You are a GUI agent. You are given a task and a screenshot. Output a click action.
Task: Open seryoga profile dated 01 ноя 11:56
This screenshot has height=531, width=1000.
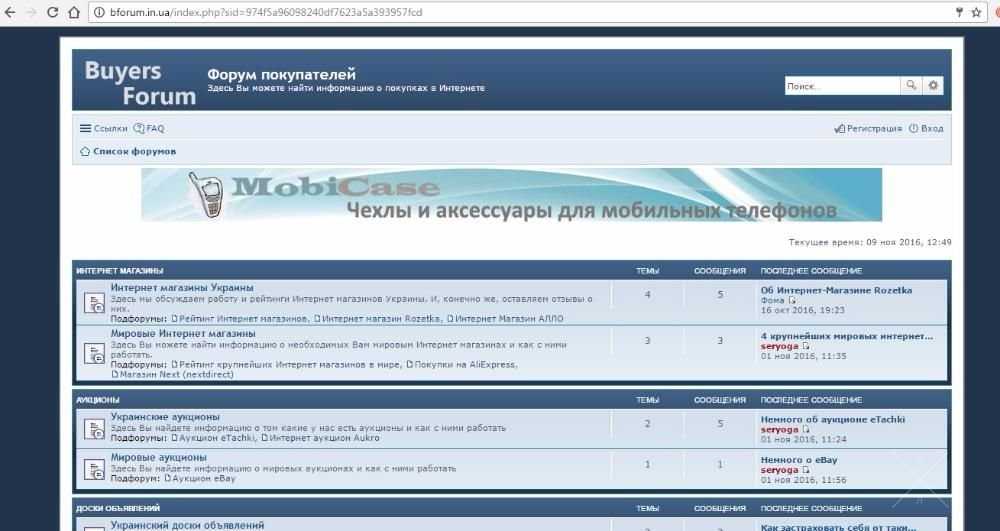[779, 470]
